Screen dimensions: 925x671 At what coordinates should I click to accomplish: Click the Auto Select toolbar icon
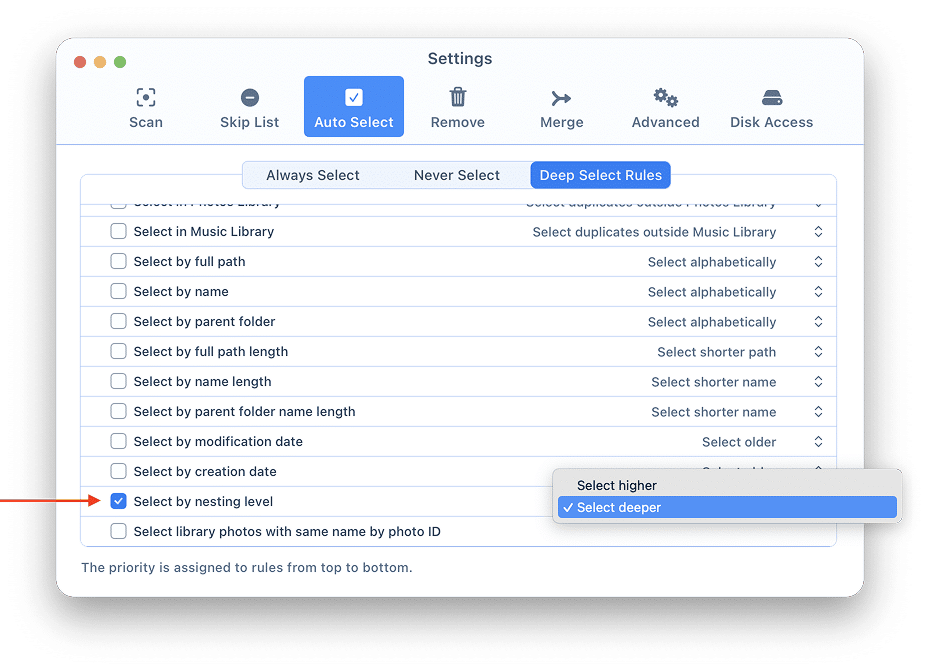[354, 98]
